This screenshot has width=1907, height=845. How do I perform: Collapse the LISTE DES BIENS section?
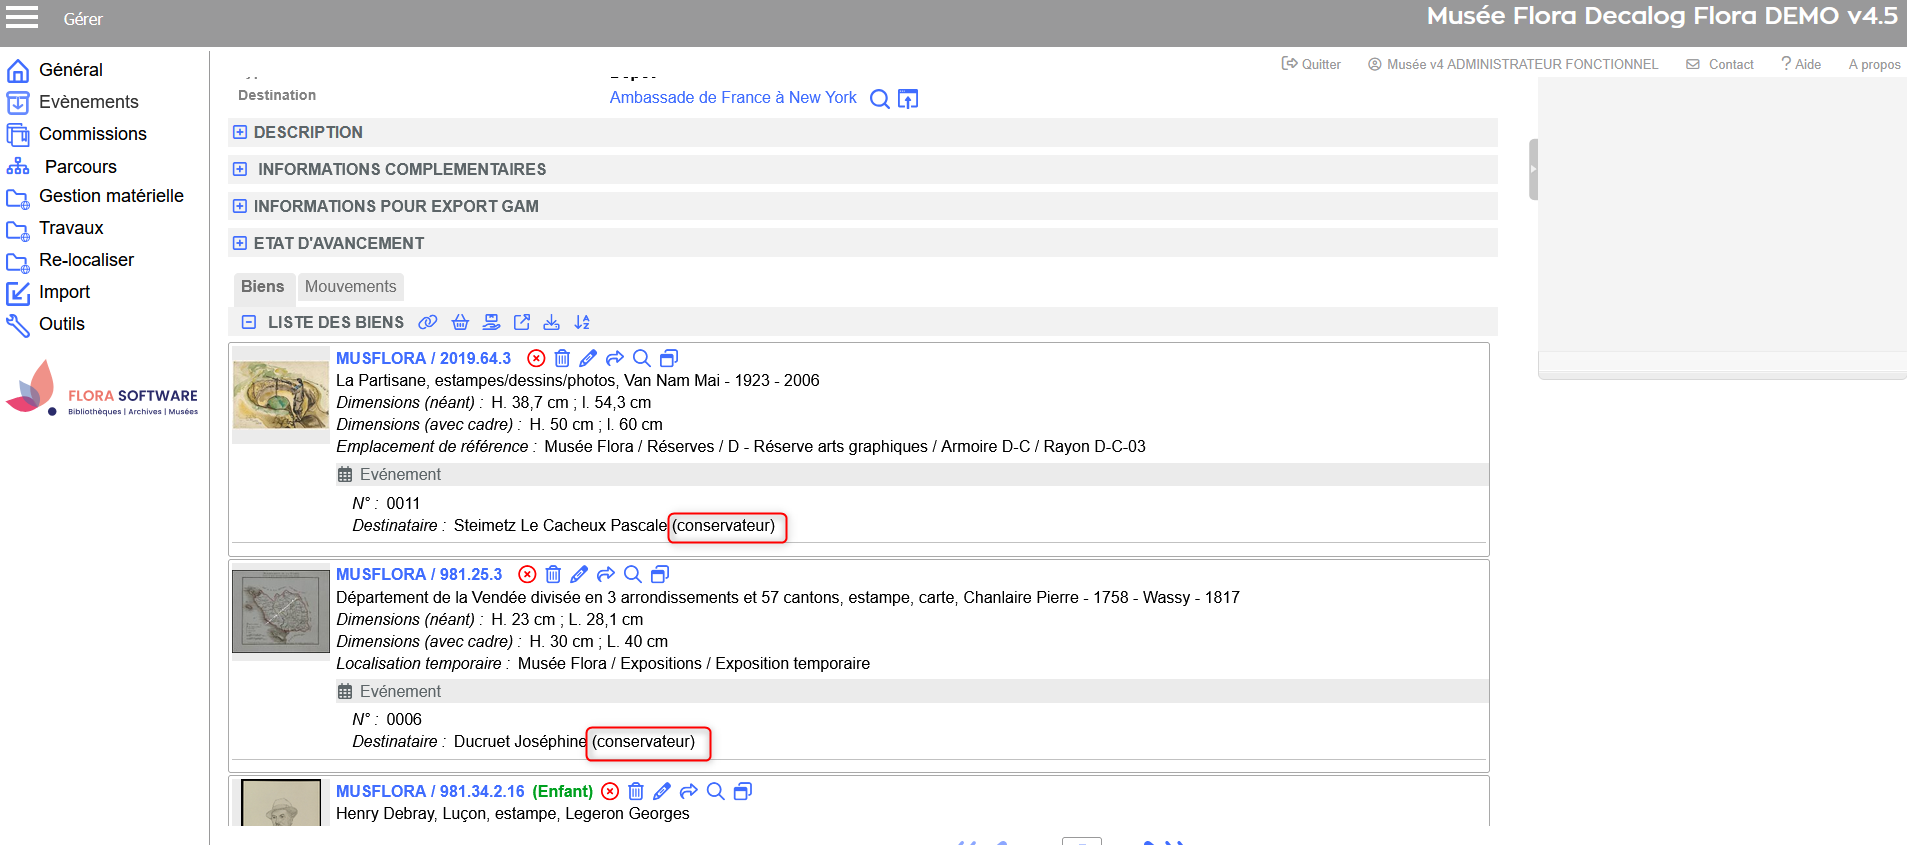click(249, 322)
